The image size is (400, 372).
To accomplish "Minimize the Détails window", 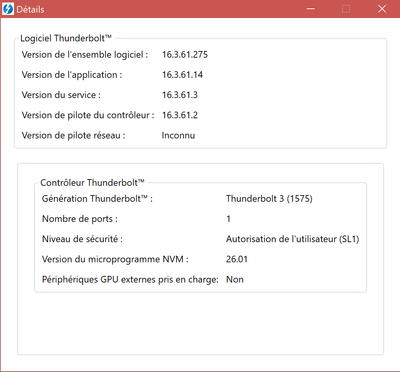I will (311, 9).
